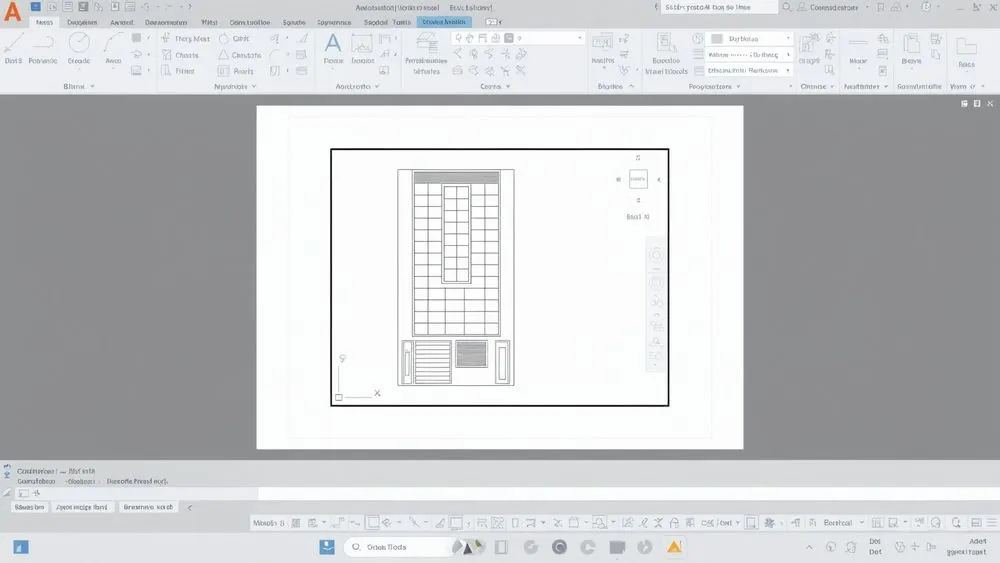Image resolution: width=1000 pixels, height=563 pixels.
Task: Toggle the square lineweight icon in status bar
Action: click(456, 523)
